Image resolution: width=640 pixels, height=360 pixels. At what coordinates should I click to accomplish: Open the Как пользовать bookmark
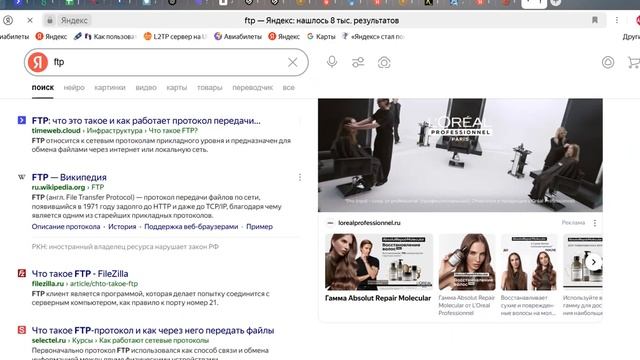tap(105, 36)
